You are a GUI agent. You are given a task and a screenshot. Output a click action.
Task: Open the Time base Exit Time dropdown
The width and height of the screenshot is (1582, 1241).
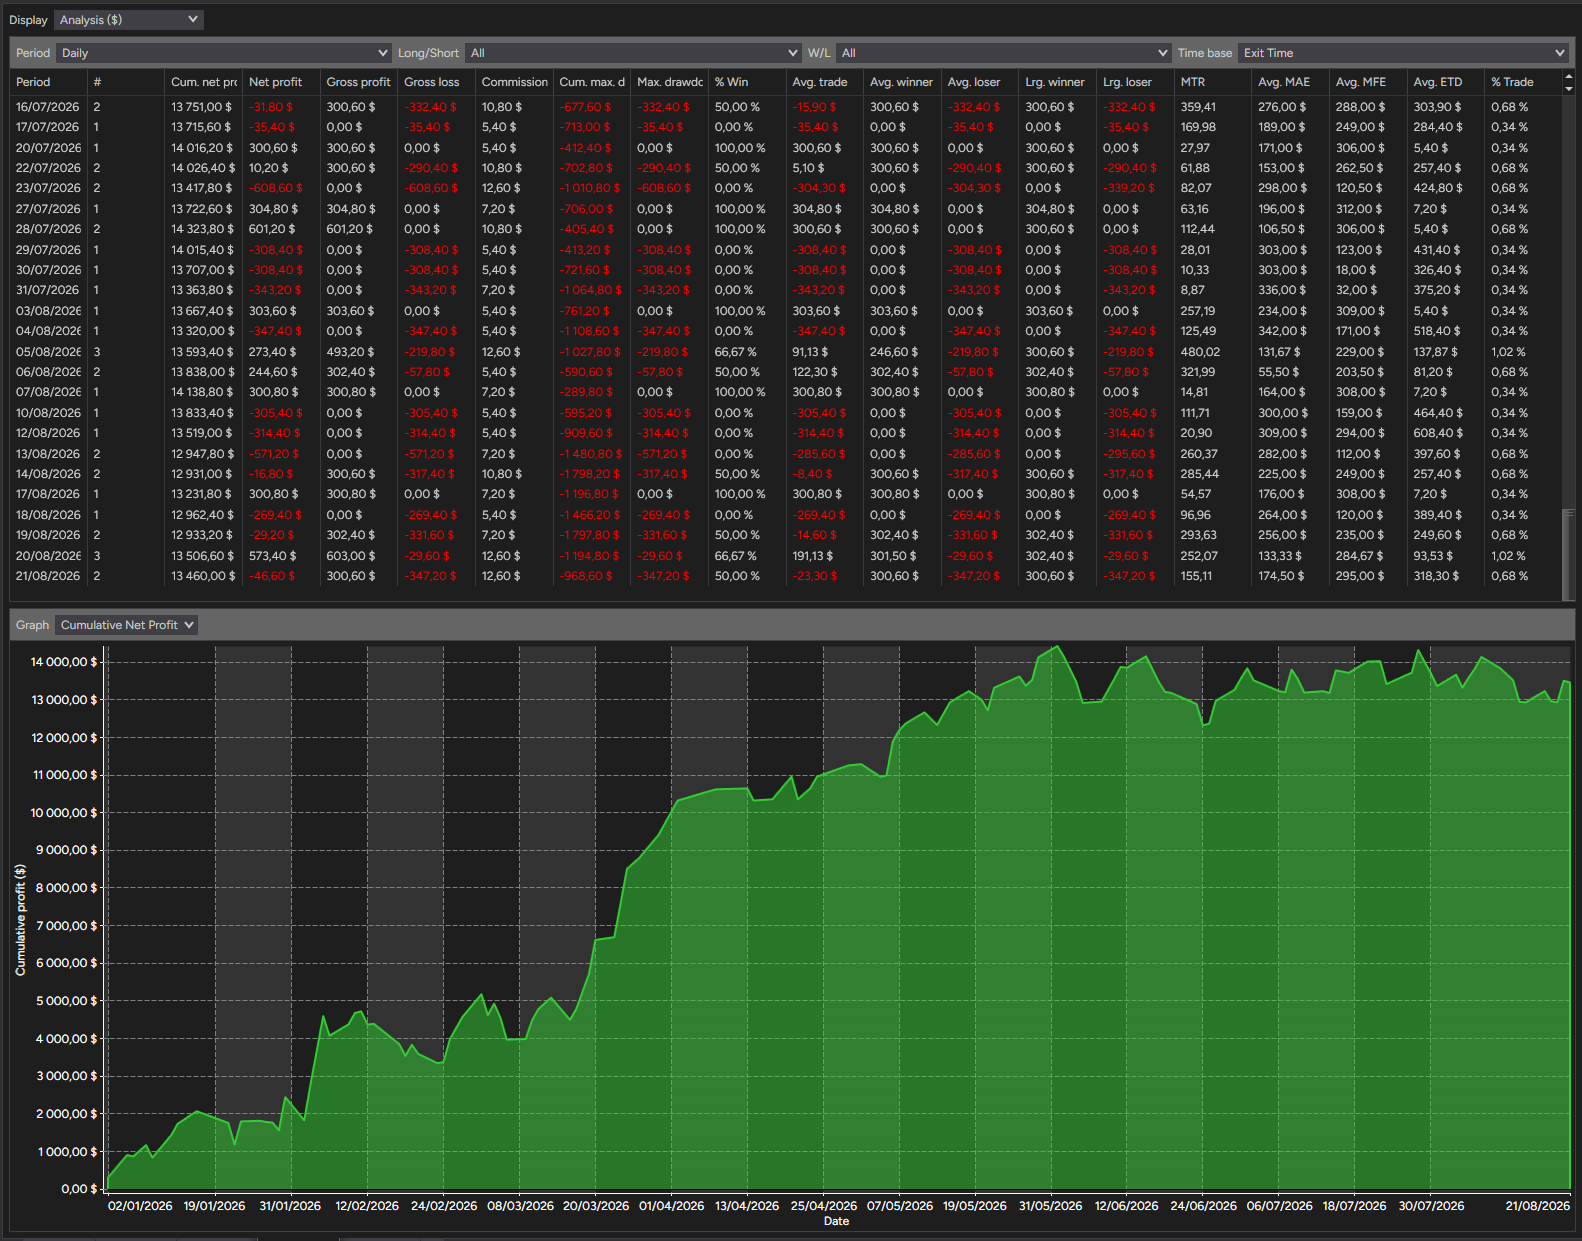(x=1403, y=53)
